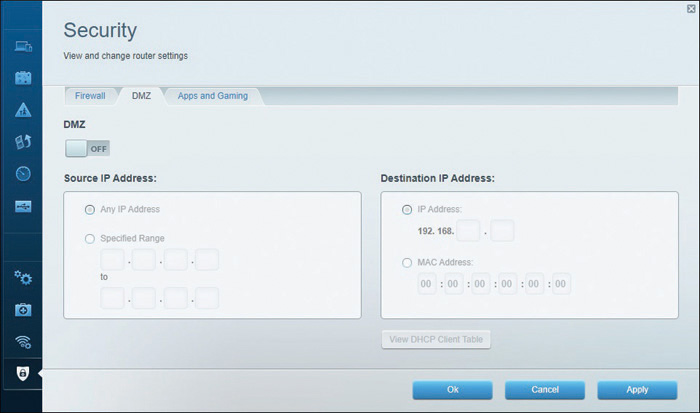
Task: Click first MAC Address octet field
Action: (x=426, y=284)
